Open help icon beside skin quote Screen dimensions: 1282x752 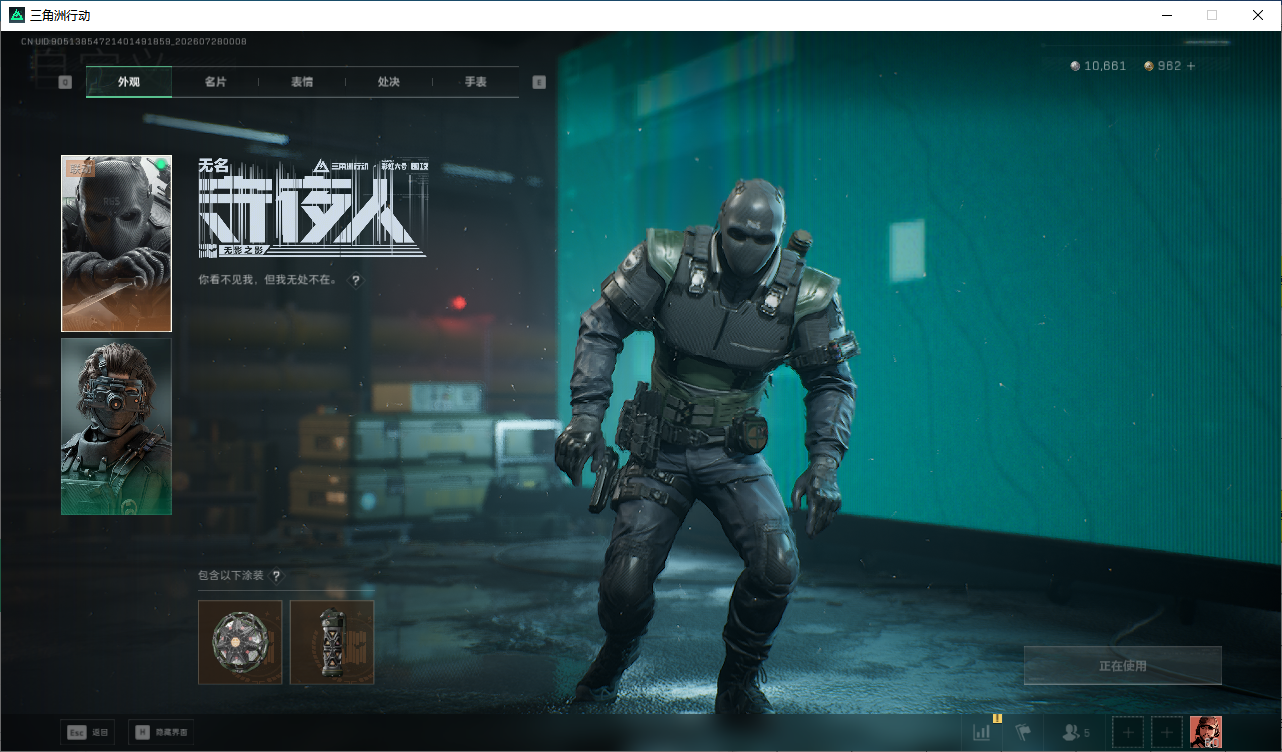pyautogui.click(x=355, y=281)
